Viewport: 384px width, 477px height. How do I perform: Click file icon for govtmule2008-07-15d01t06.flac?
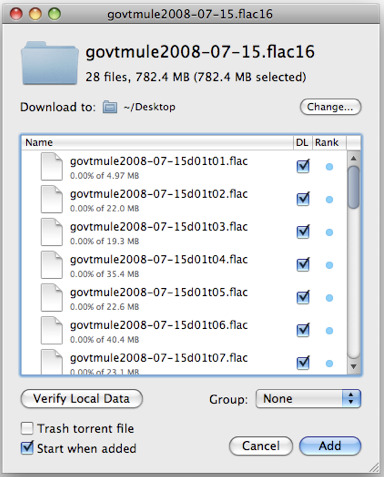click(x=52, y=330)
